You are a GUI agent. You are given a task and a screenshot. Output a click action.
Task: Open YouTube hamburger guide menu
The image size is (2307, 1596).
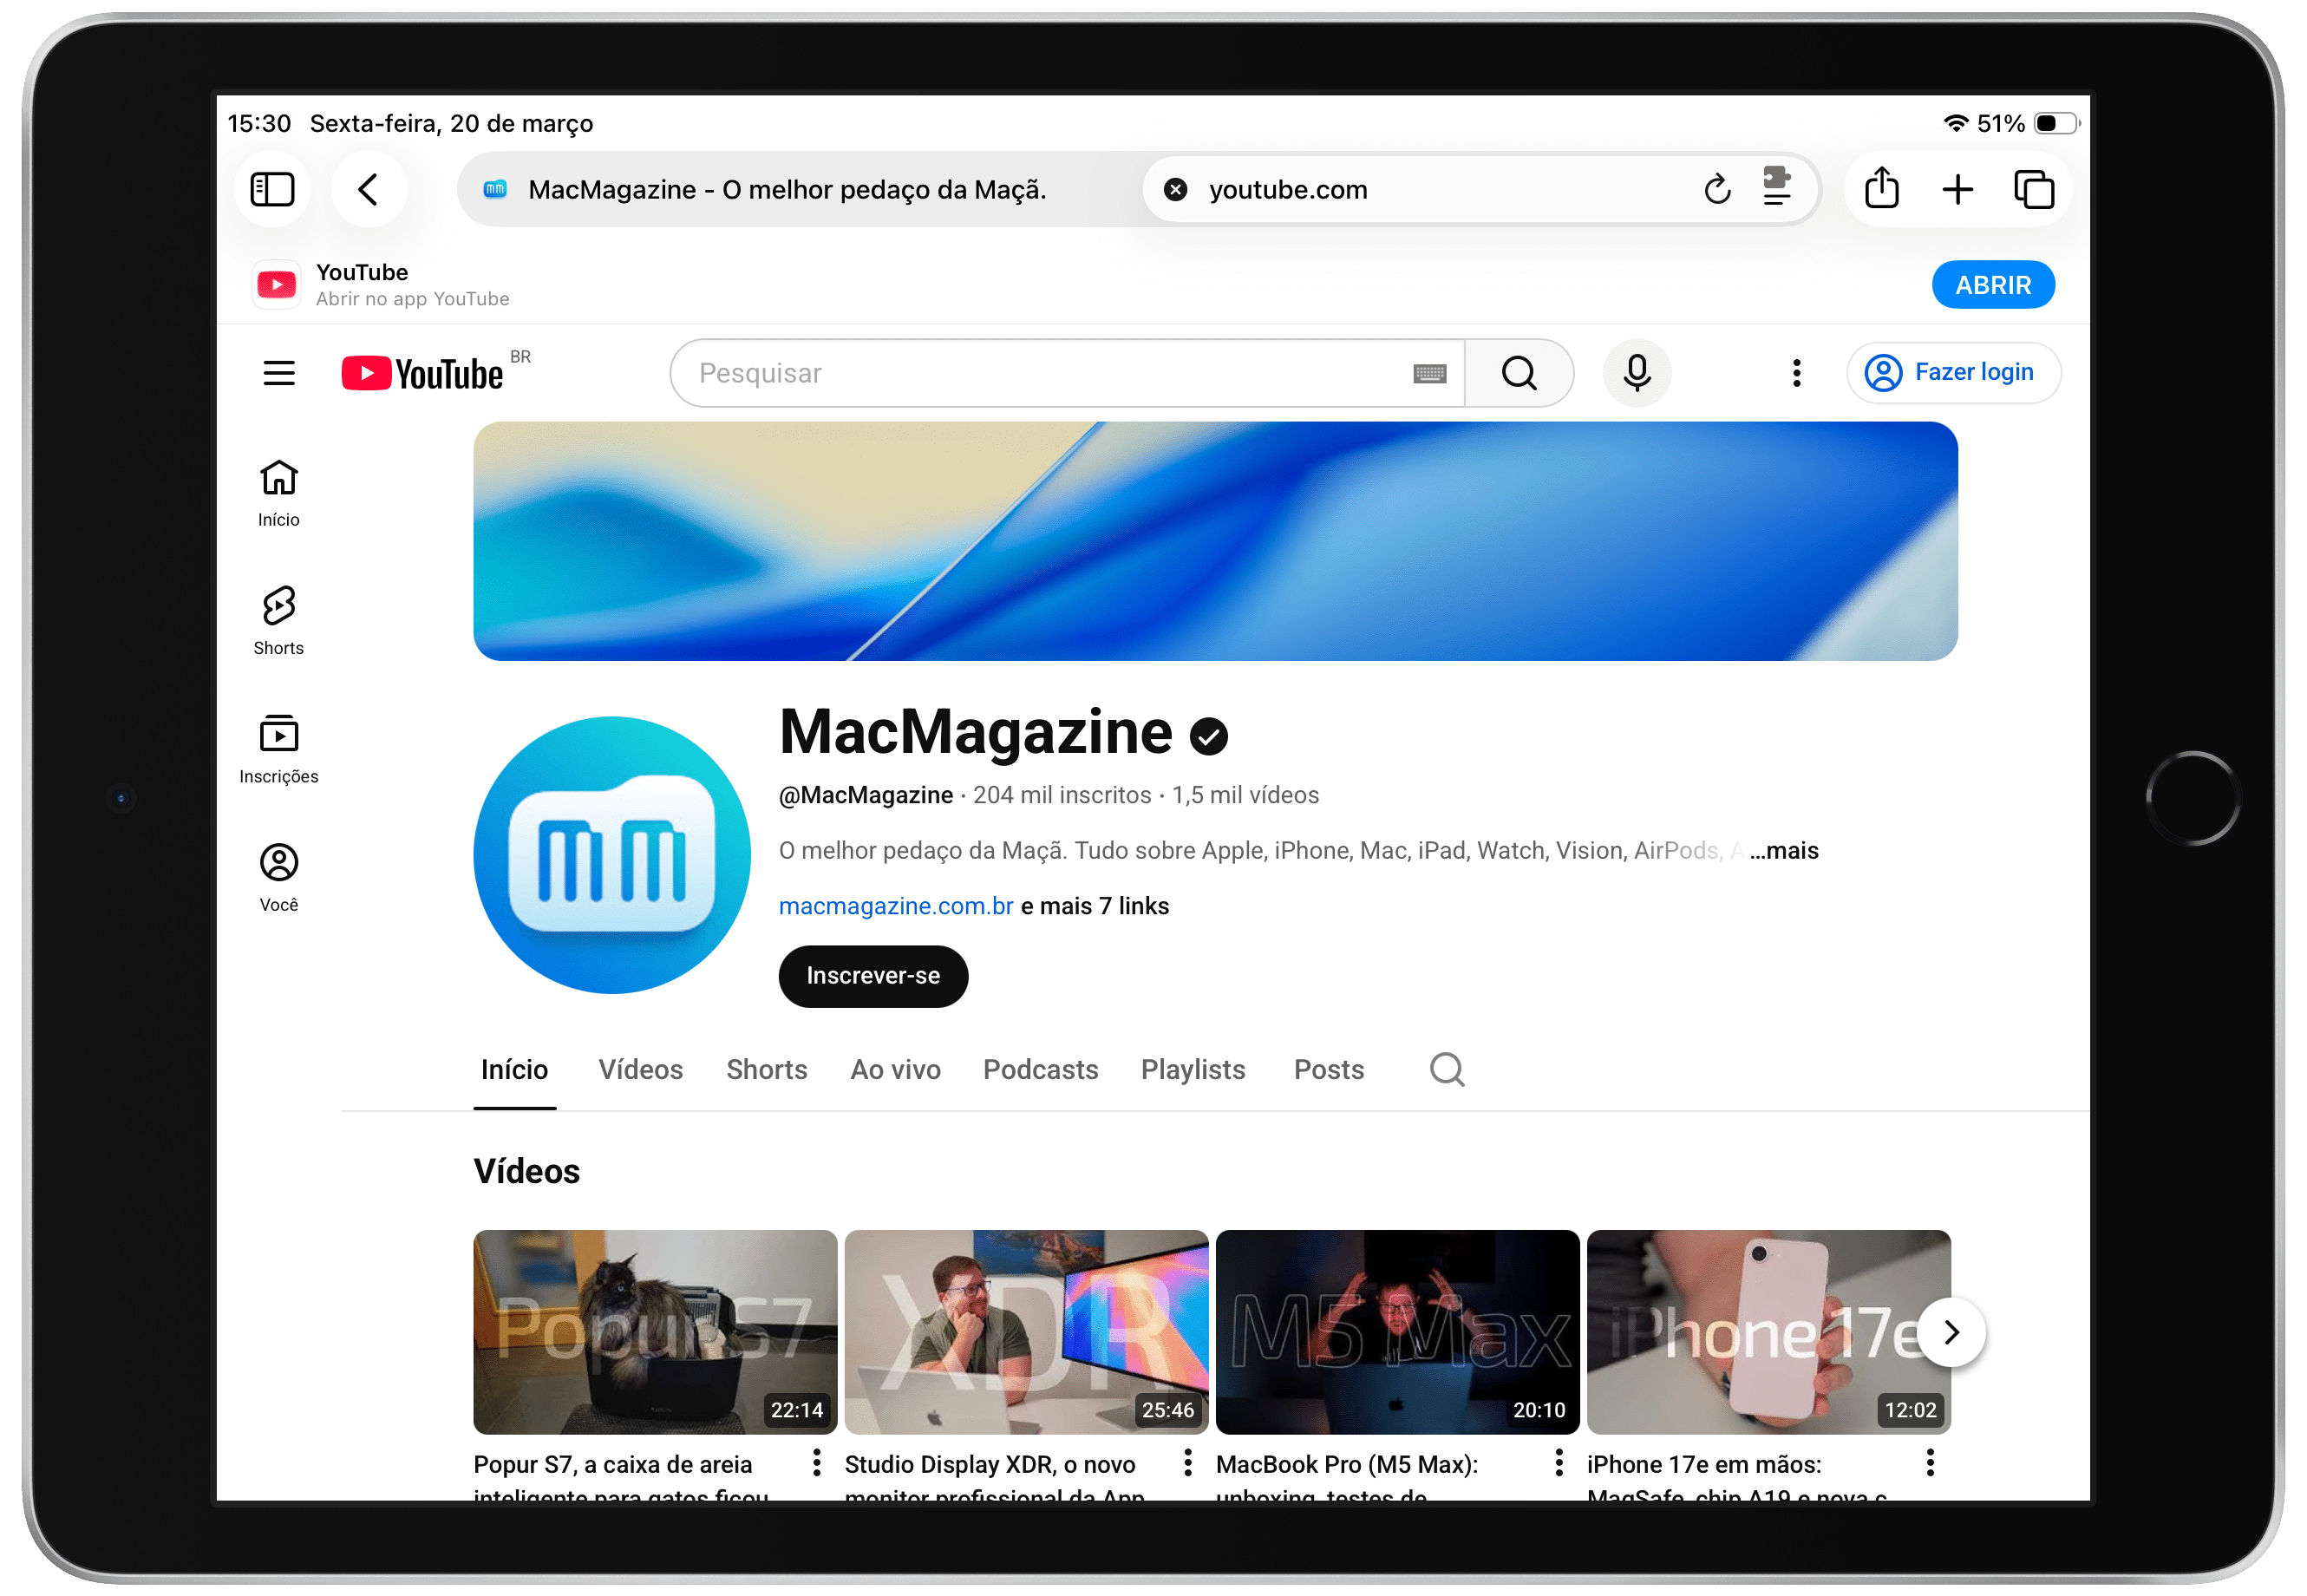pos(279,373)
